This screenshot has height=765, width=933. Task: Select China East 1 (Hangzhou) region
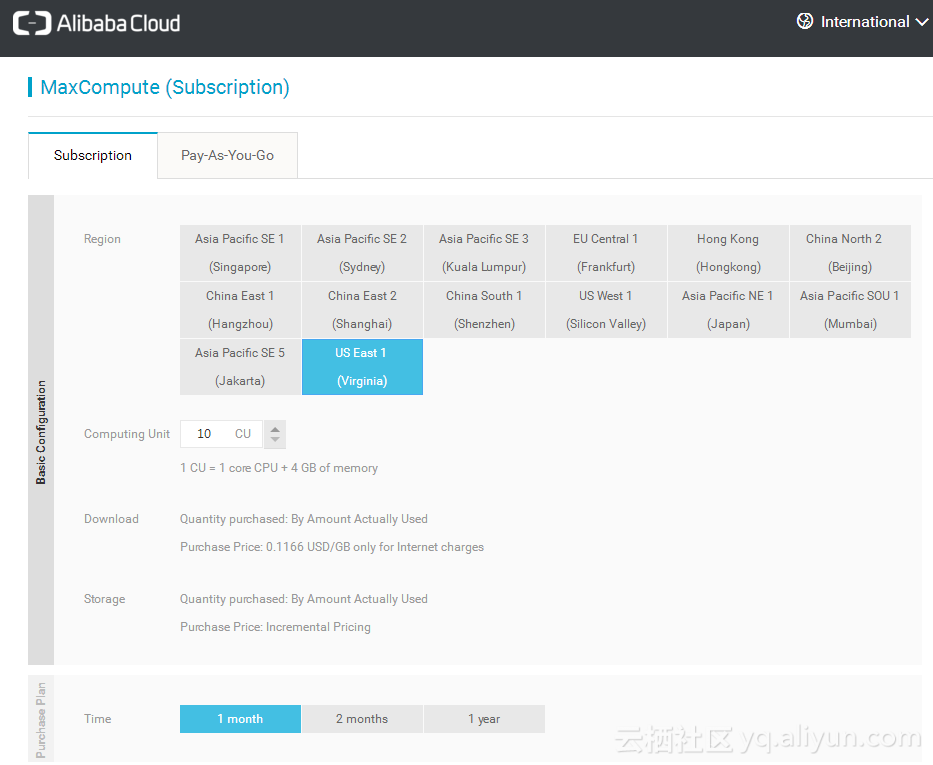click(x=240, y=310)
